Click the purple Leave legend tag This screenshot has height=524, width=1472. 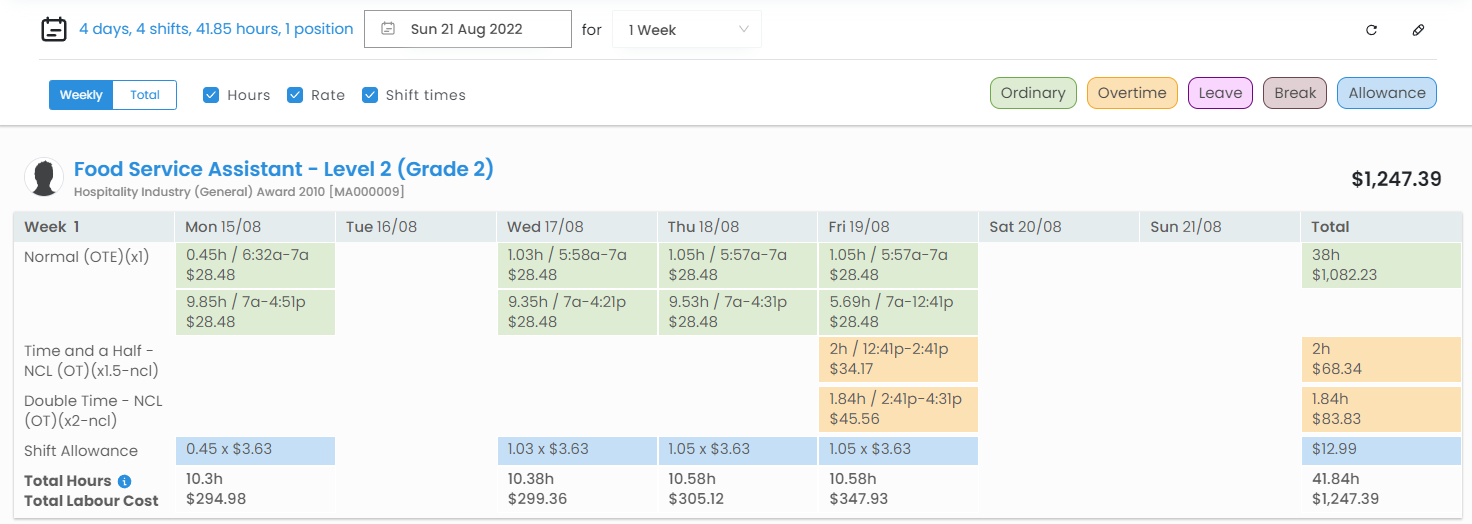[1220, 93]
